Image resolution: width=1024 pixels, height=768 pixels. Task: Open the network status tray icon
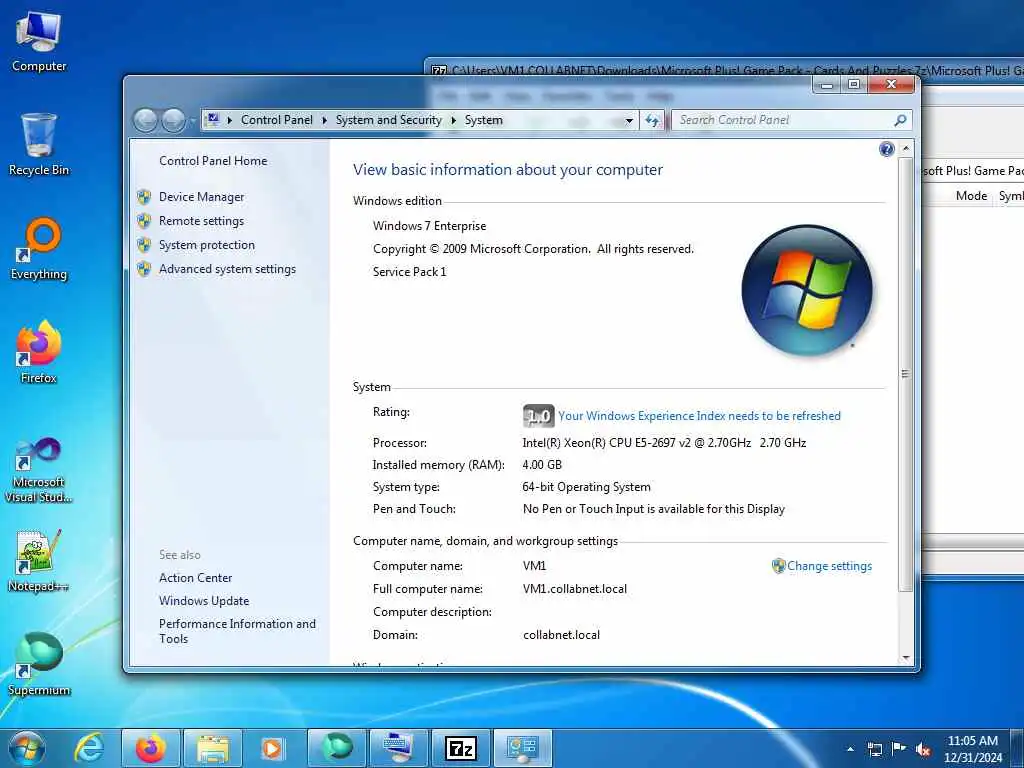click(x=874, y=749)
